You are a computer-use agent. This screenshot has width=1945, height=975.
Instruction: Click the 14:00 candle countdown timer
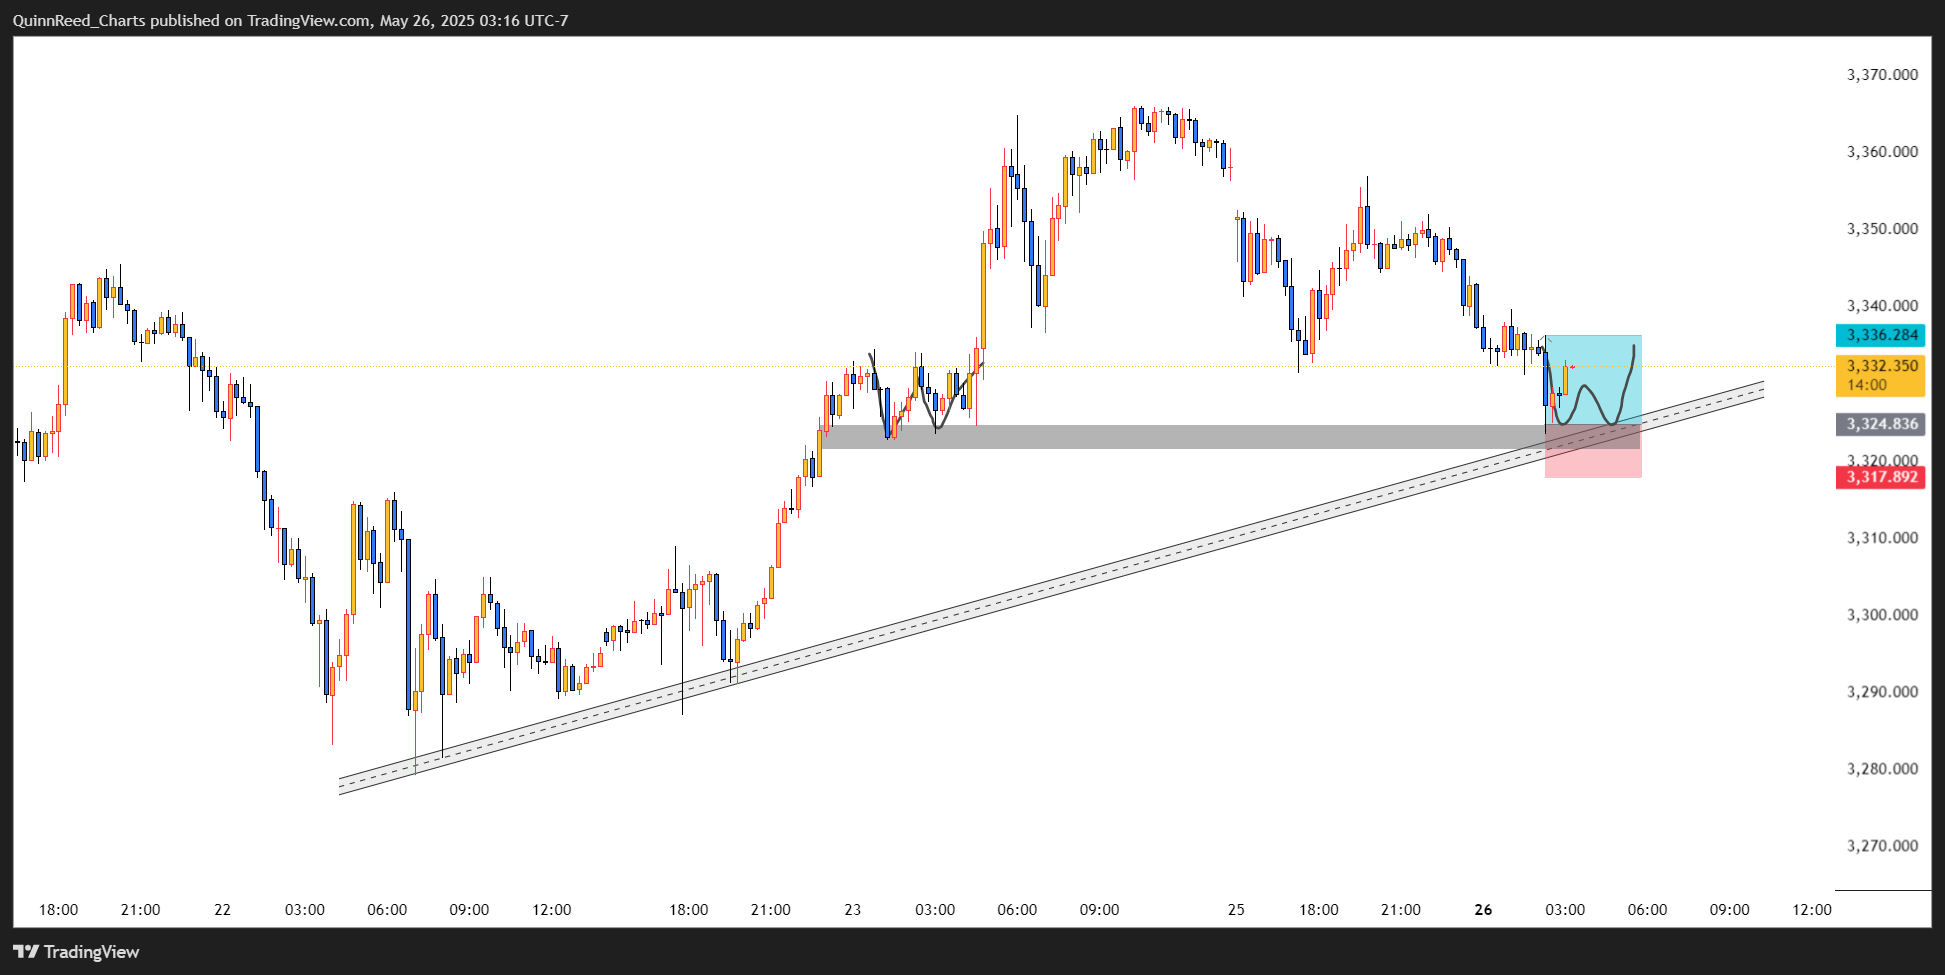point(1866,385)
